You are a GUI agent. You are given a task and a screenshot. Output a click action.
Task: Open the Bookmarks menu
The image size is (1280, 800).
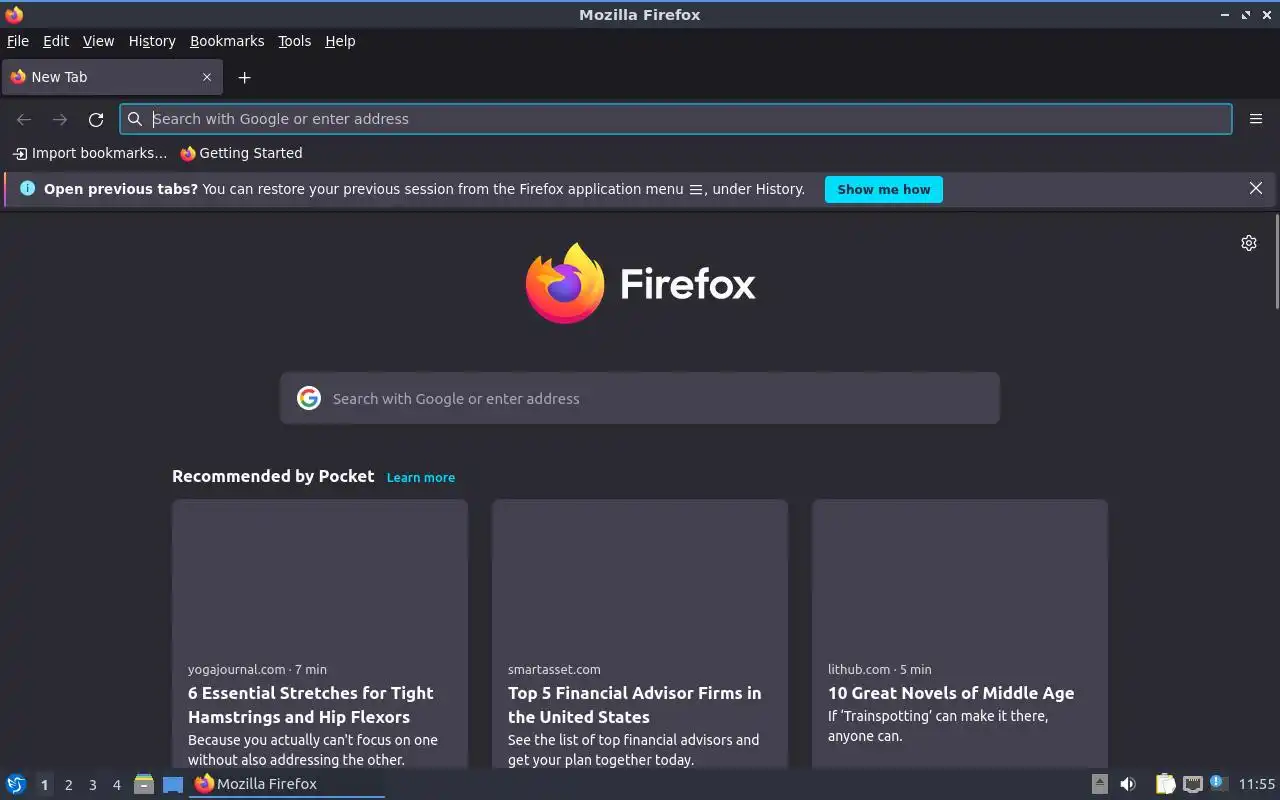(x=227, y=41)
